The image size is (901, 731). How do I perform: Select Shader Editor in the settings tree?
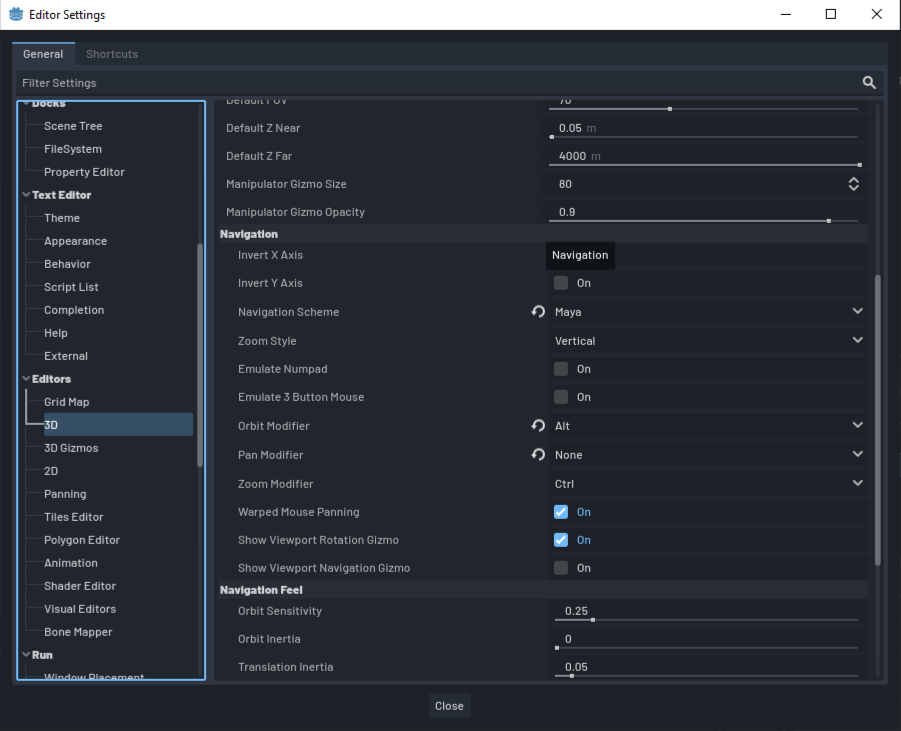click(x=80, y=586)
